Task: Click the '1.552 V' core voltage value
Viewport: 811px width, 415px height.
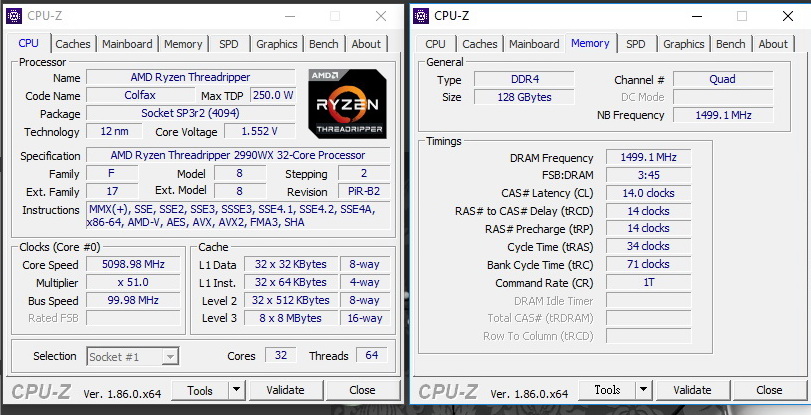Action: pyautogui.click(x=260, y=131)
